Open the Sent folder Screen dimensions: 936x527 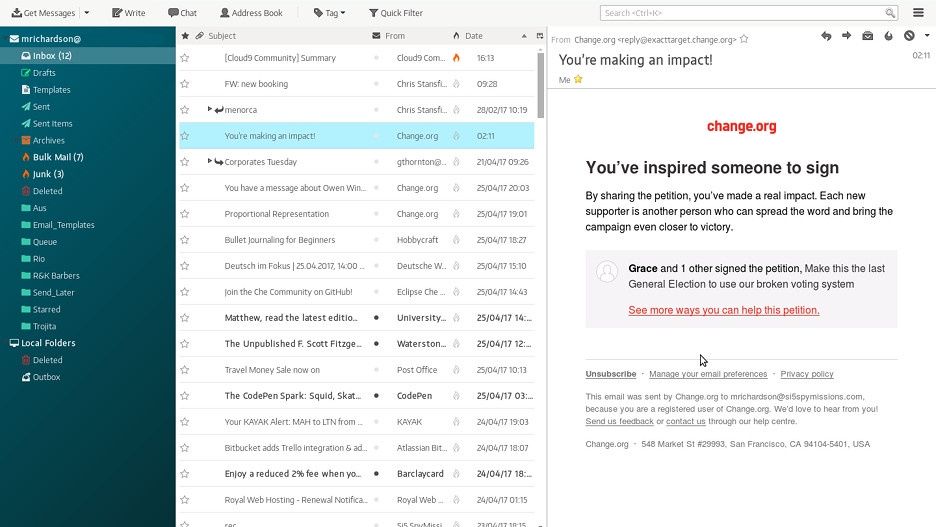pos(35,107)
